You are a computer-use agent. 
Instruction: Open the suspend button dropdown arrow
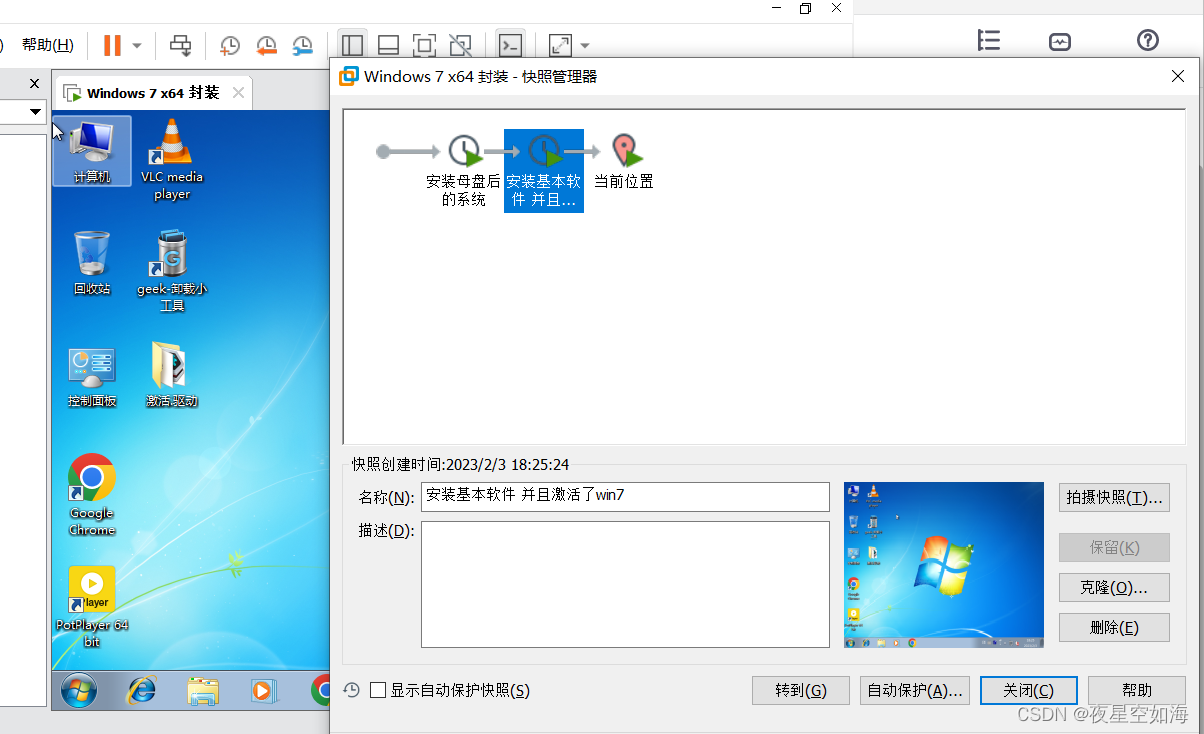pyautogui.click(x=135, y=46)
